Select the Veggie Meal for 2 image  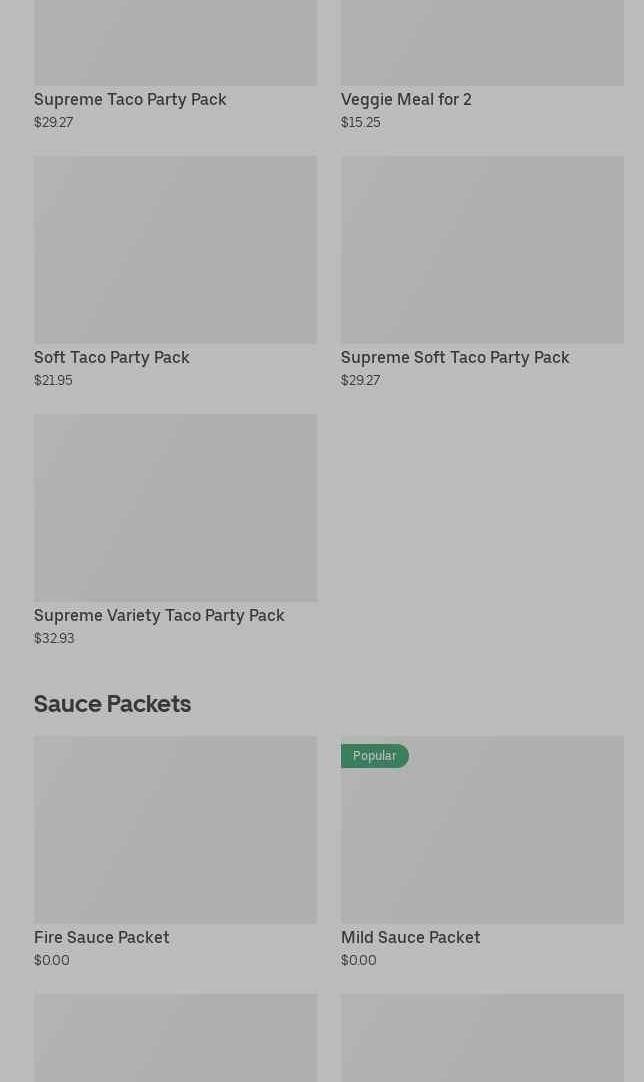482,42
